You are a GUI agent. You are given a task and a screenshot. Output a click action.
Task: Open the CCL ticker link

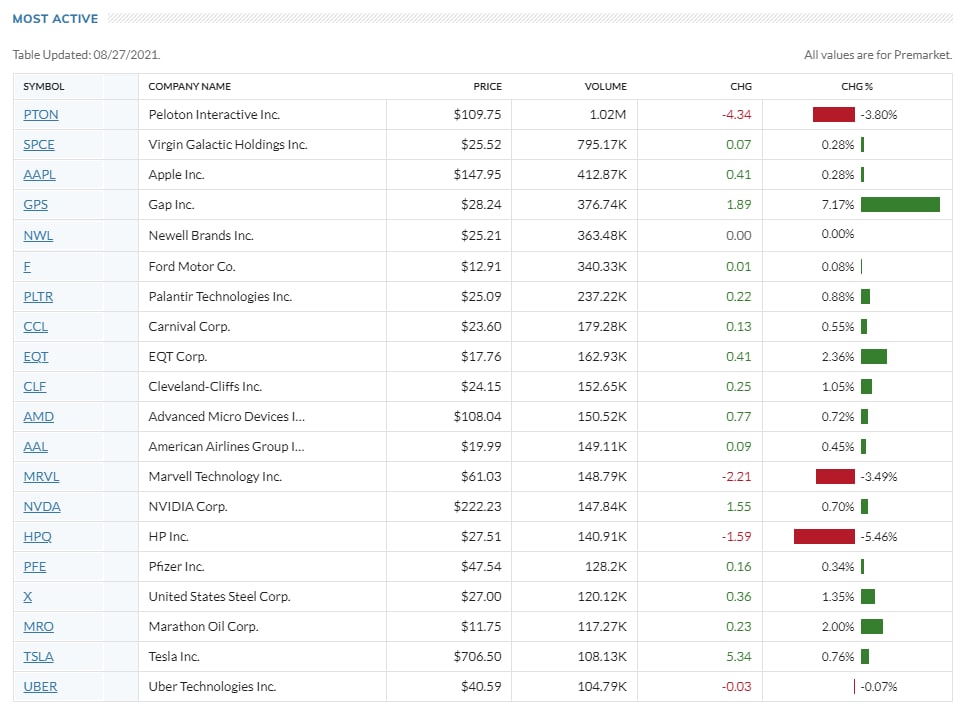[36, 326]
